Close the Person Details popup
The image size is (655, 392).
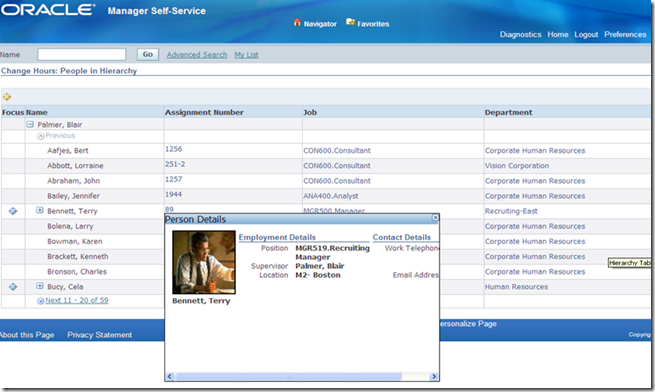point(435,217)
